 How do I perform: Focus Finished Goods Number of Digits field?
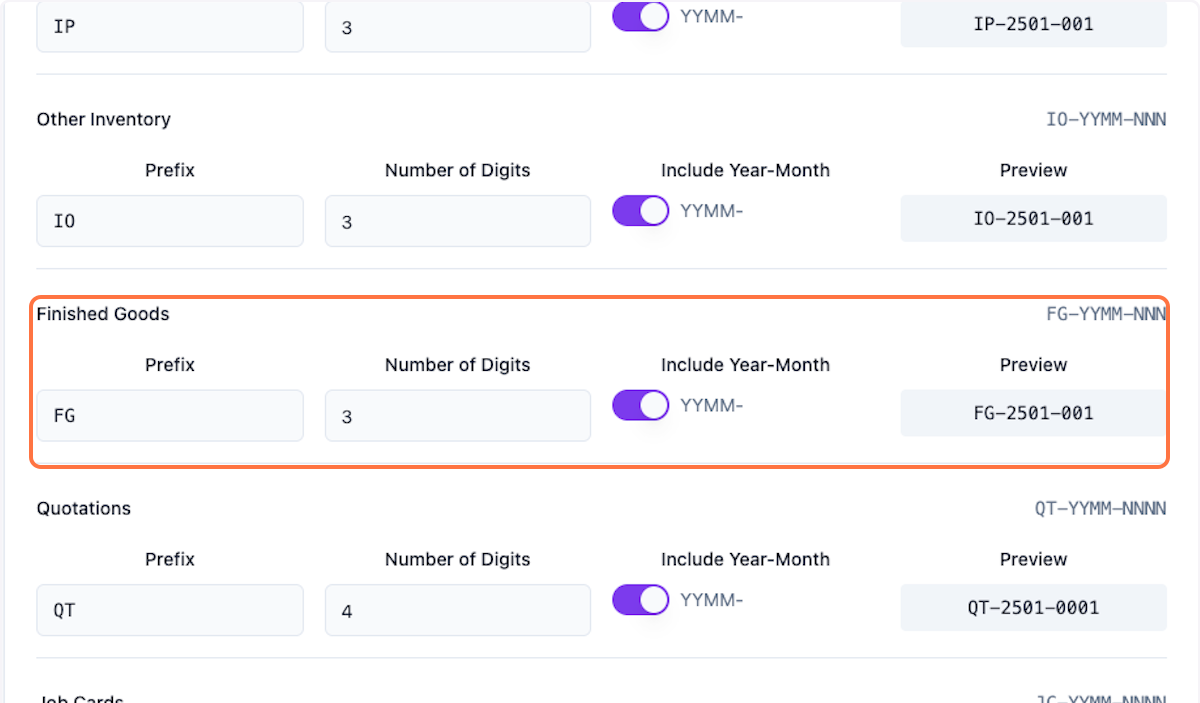[457, 415]
